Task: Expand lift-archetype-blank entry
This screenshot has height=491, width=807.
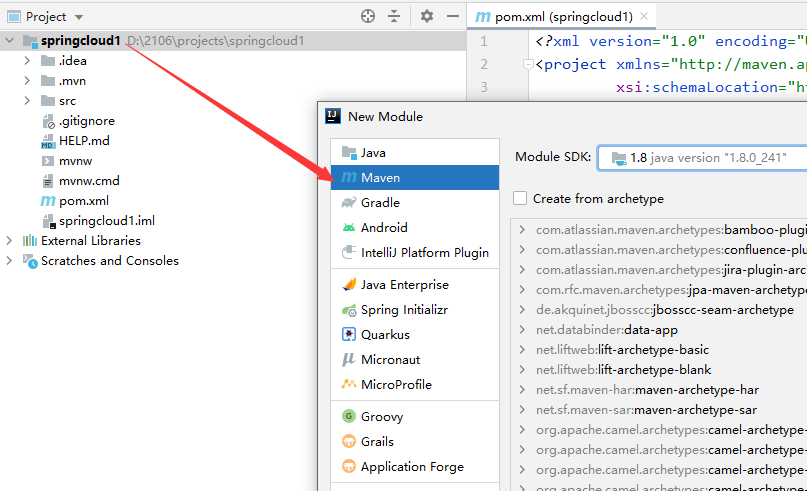Action: tap(522, 370)
